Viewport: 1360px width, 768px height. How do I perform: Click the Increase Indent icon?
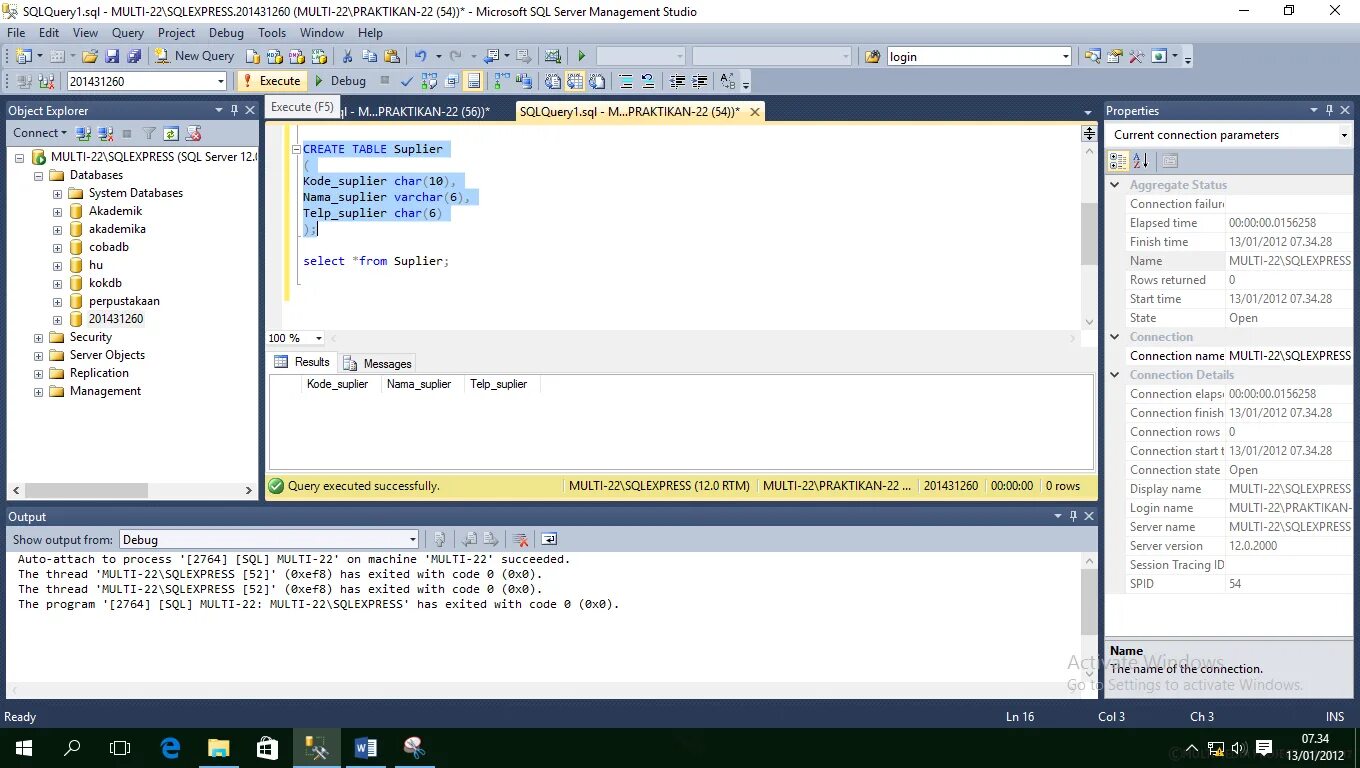click(x=699, y=81)
